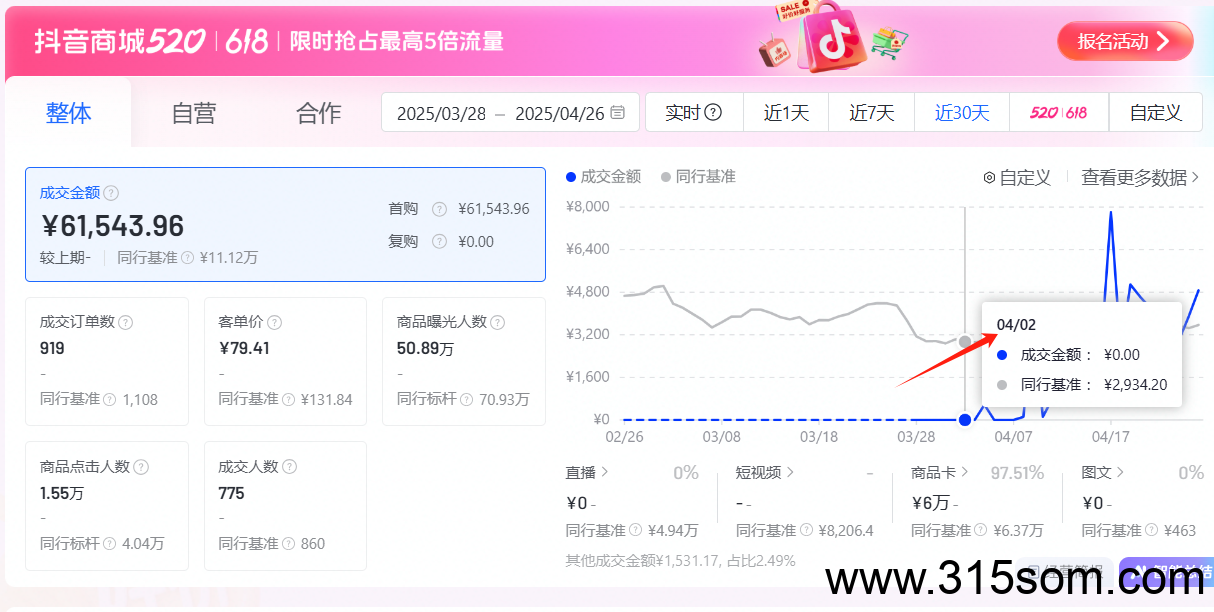
Task: Click the 97.51% share for 商品卡
Action: click(x=1017, y=473)
